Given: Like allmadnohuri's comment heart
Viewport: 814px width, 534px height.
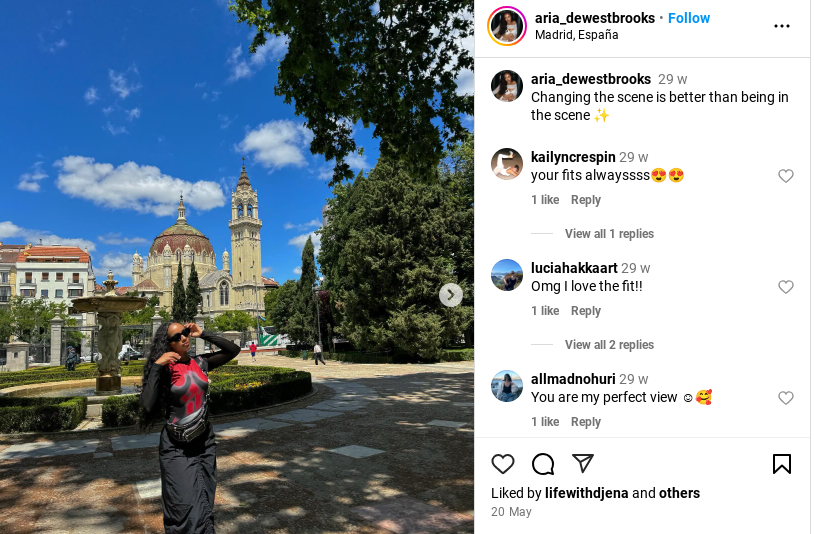Looking at the screenshot, I should point(785,398).
